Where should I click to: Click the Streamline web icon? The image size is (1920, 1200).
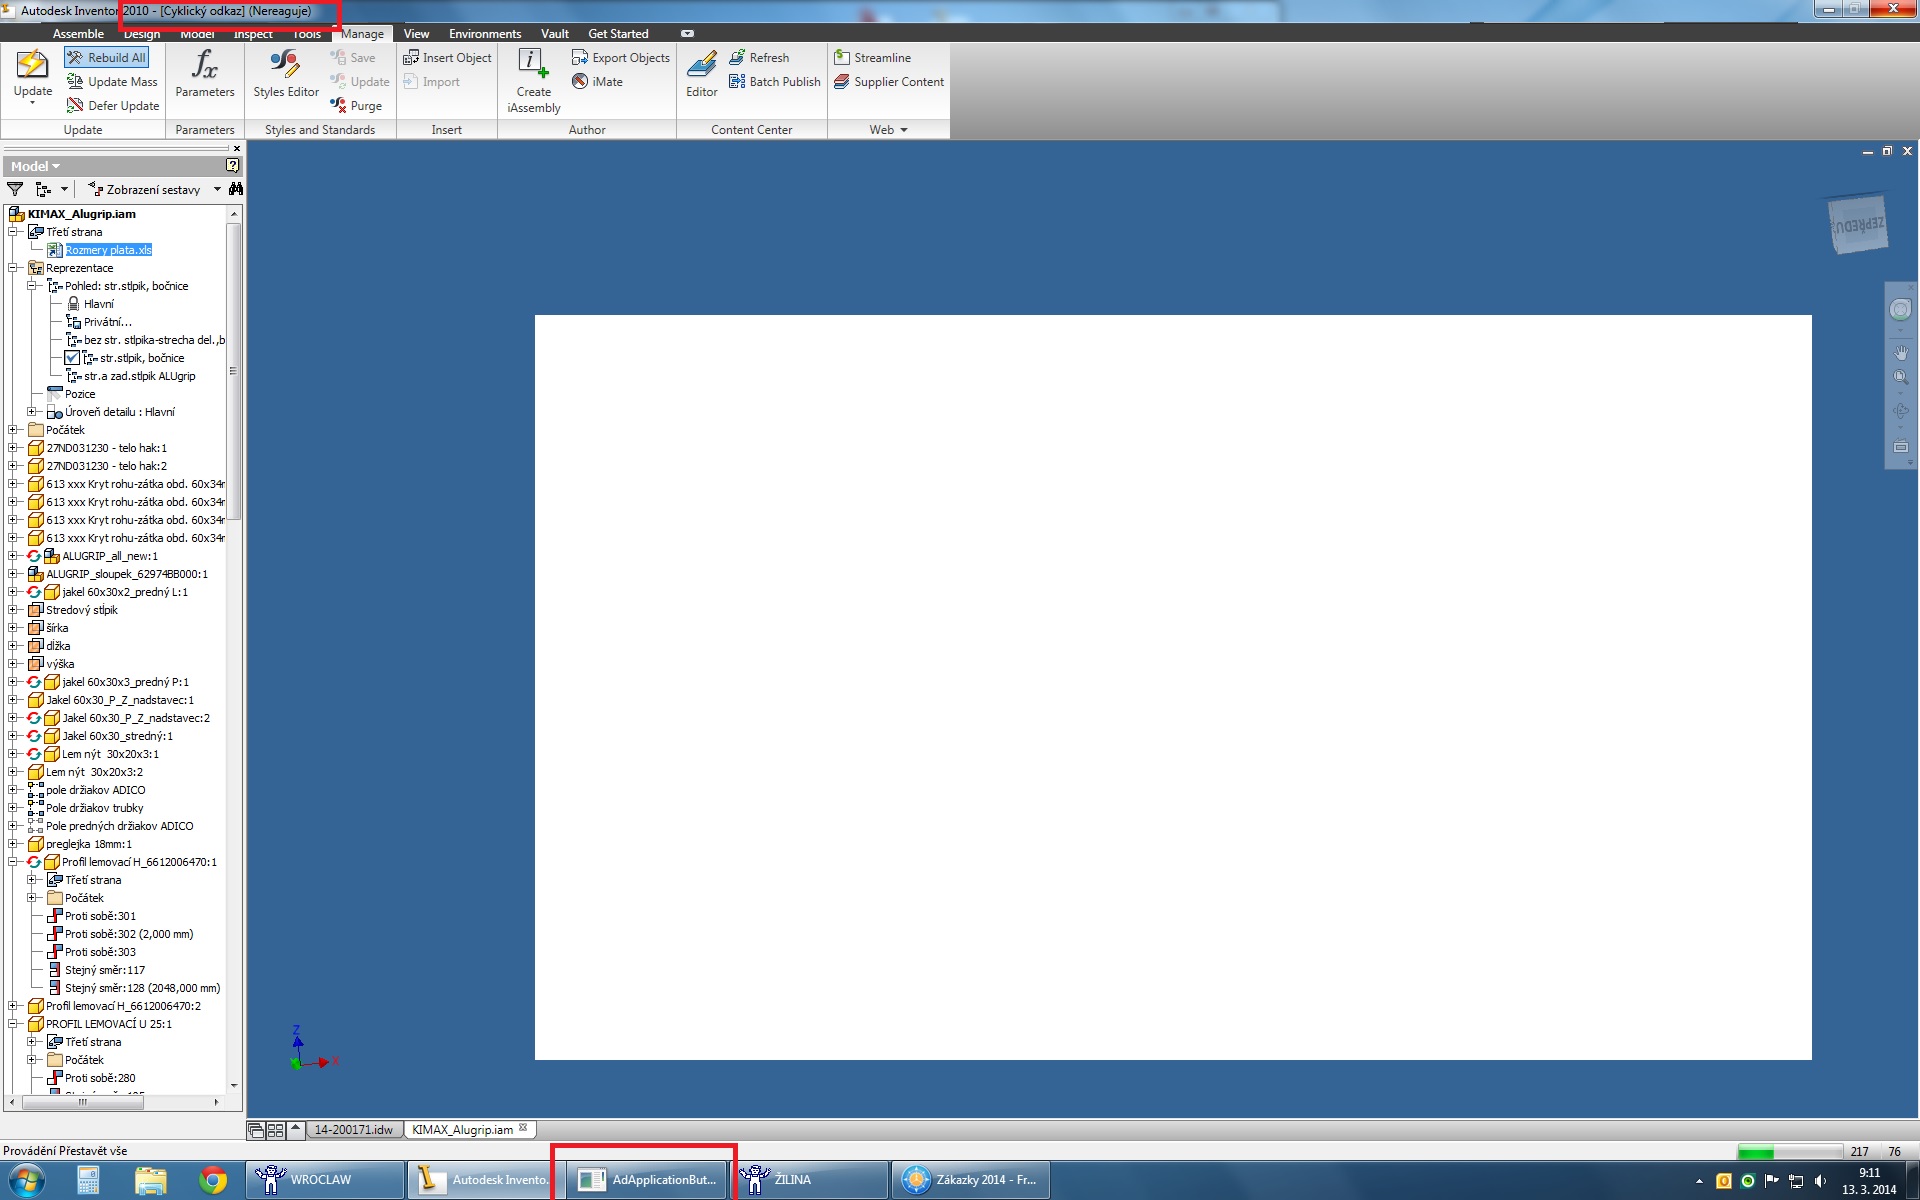(842, 58)
